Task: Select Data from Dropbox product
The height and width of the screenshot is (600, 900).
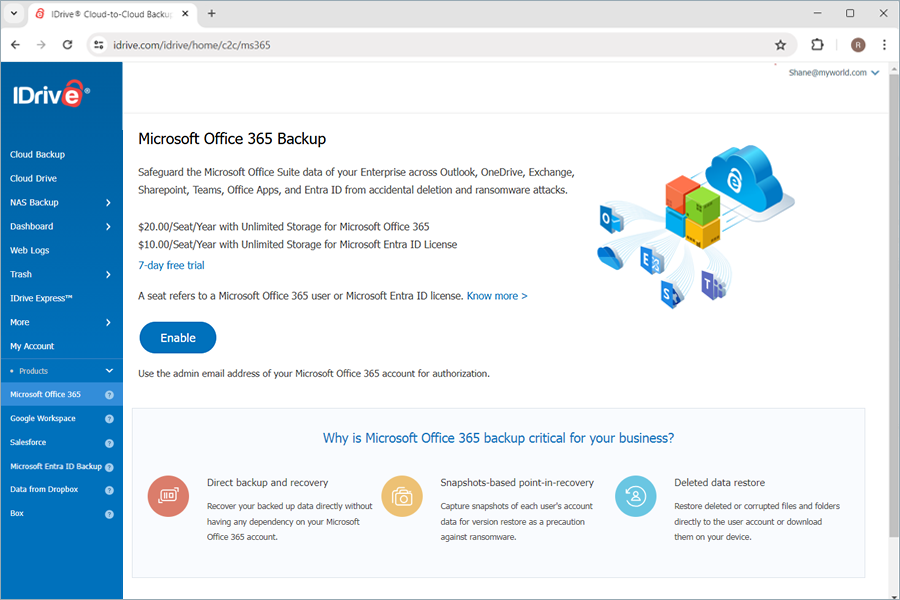Action: point(44,490)
